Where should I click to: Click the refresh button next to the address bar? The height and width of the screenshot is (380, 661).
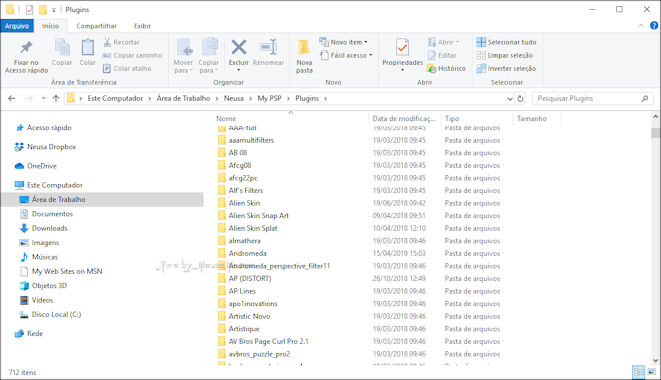click(520, 98)
